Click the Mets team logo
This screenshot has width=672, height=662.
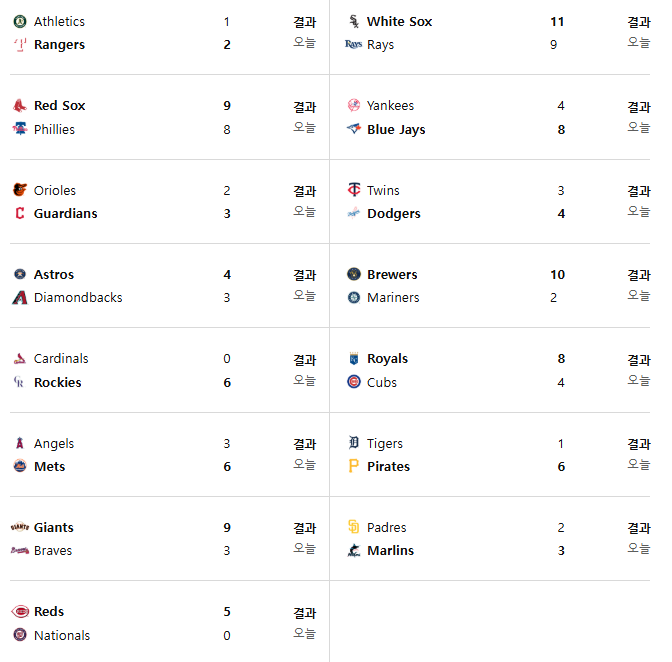(x=20, y=466)
